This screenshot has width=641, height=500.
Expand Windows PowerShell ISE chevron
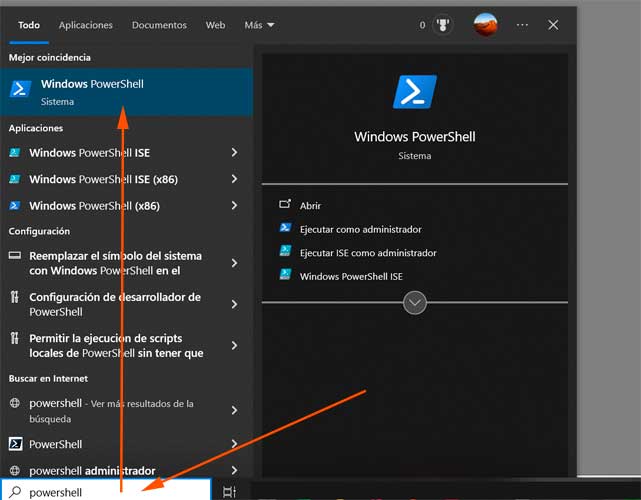(x=234, y=152)
